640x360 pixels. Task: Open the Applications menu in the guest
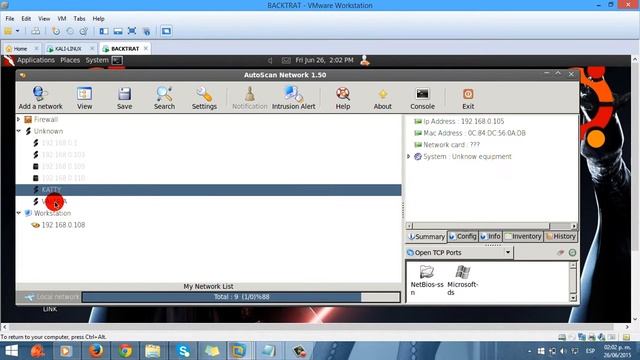36,60
